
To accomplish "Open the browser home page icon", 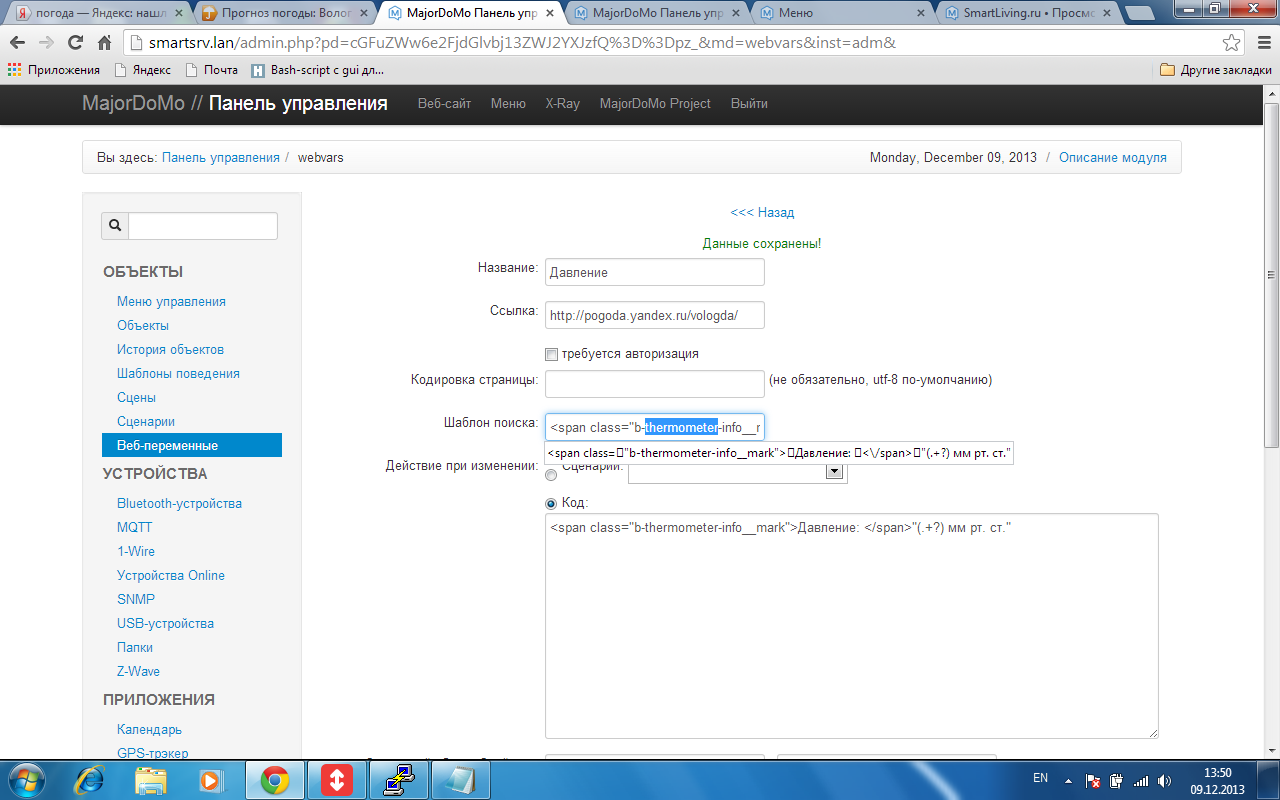I will (104, 43).
